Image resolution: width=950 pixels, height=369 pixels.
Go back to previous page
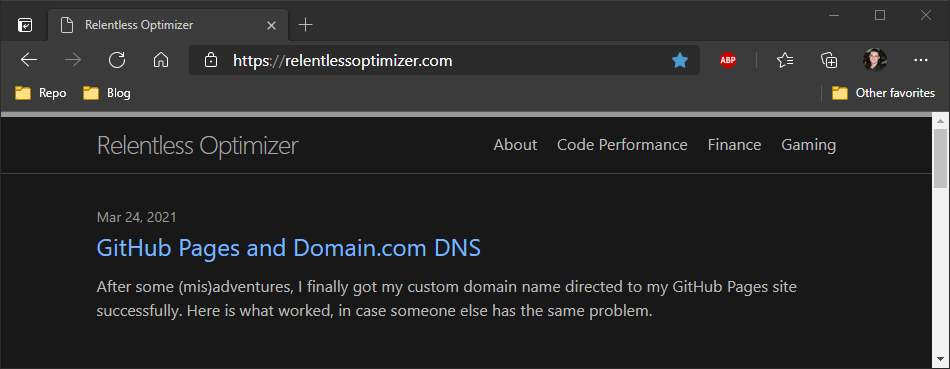click(x=29, y=60)
